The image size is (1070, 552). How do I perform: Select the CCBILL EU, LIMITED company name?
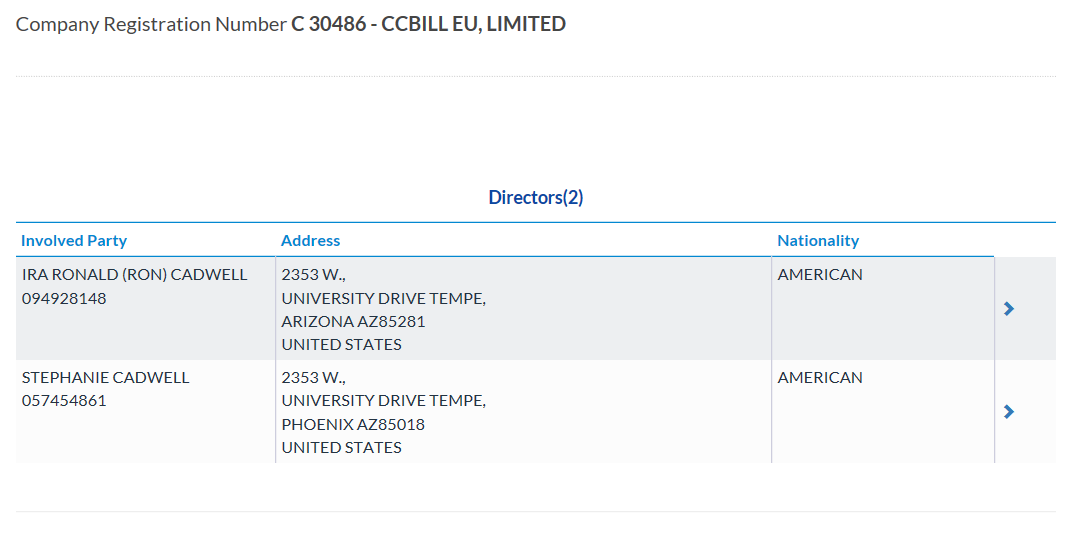[474, 25]
